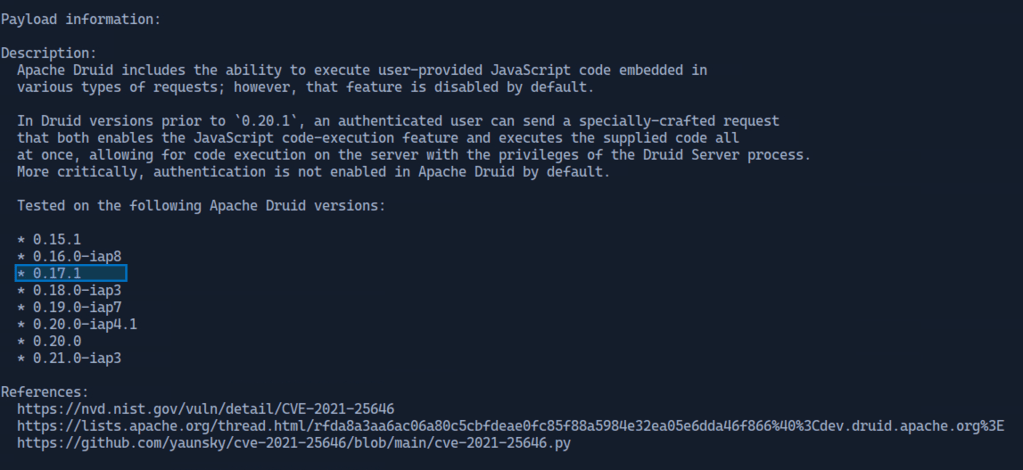Click the "Tested on the following" line
1023x470 pixels.
tap(200, 205)
